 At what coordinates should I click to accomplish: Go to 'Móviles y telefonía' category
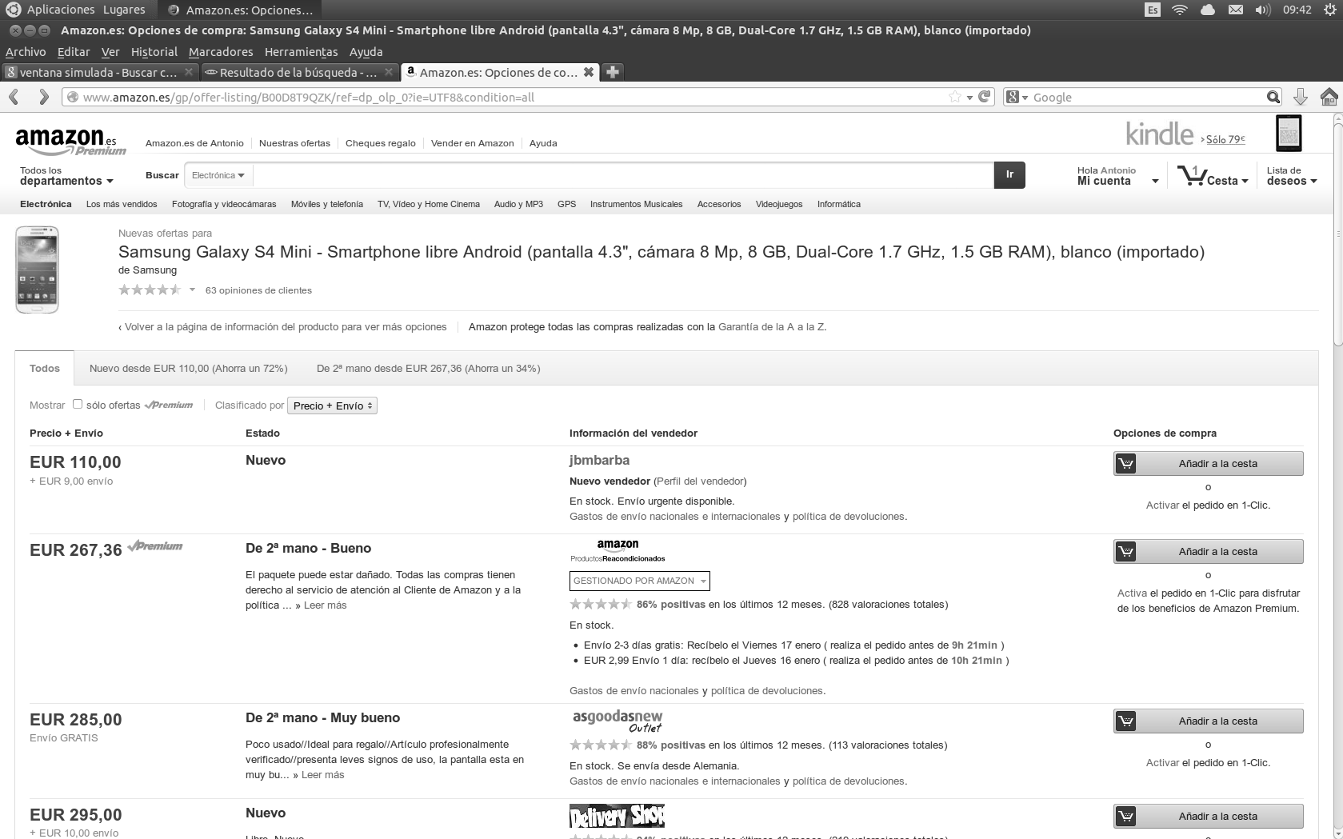[x=327, y=204]
